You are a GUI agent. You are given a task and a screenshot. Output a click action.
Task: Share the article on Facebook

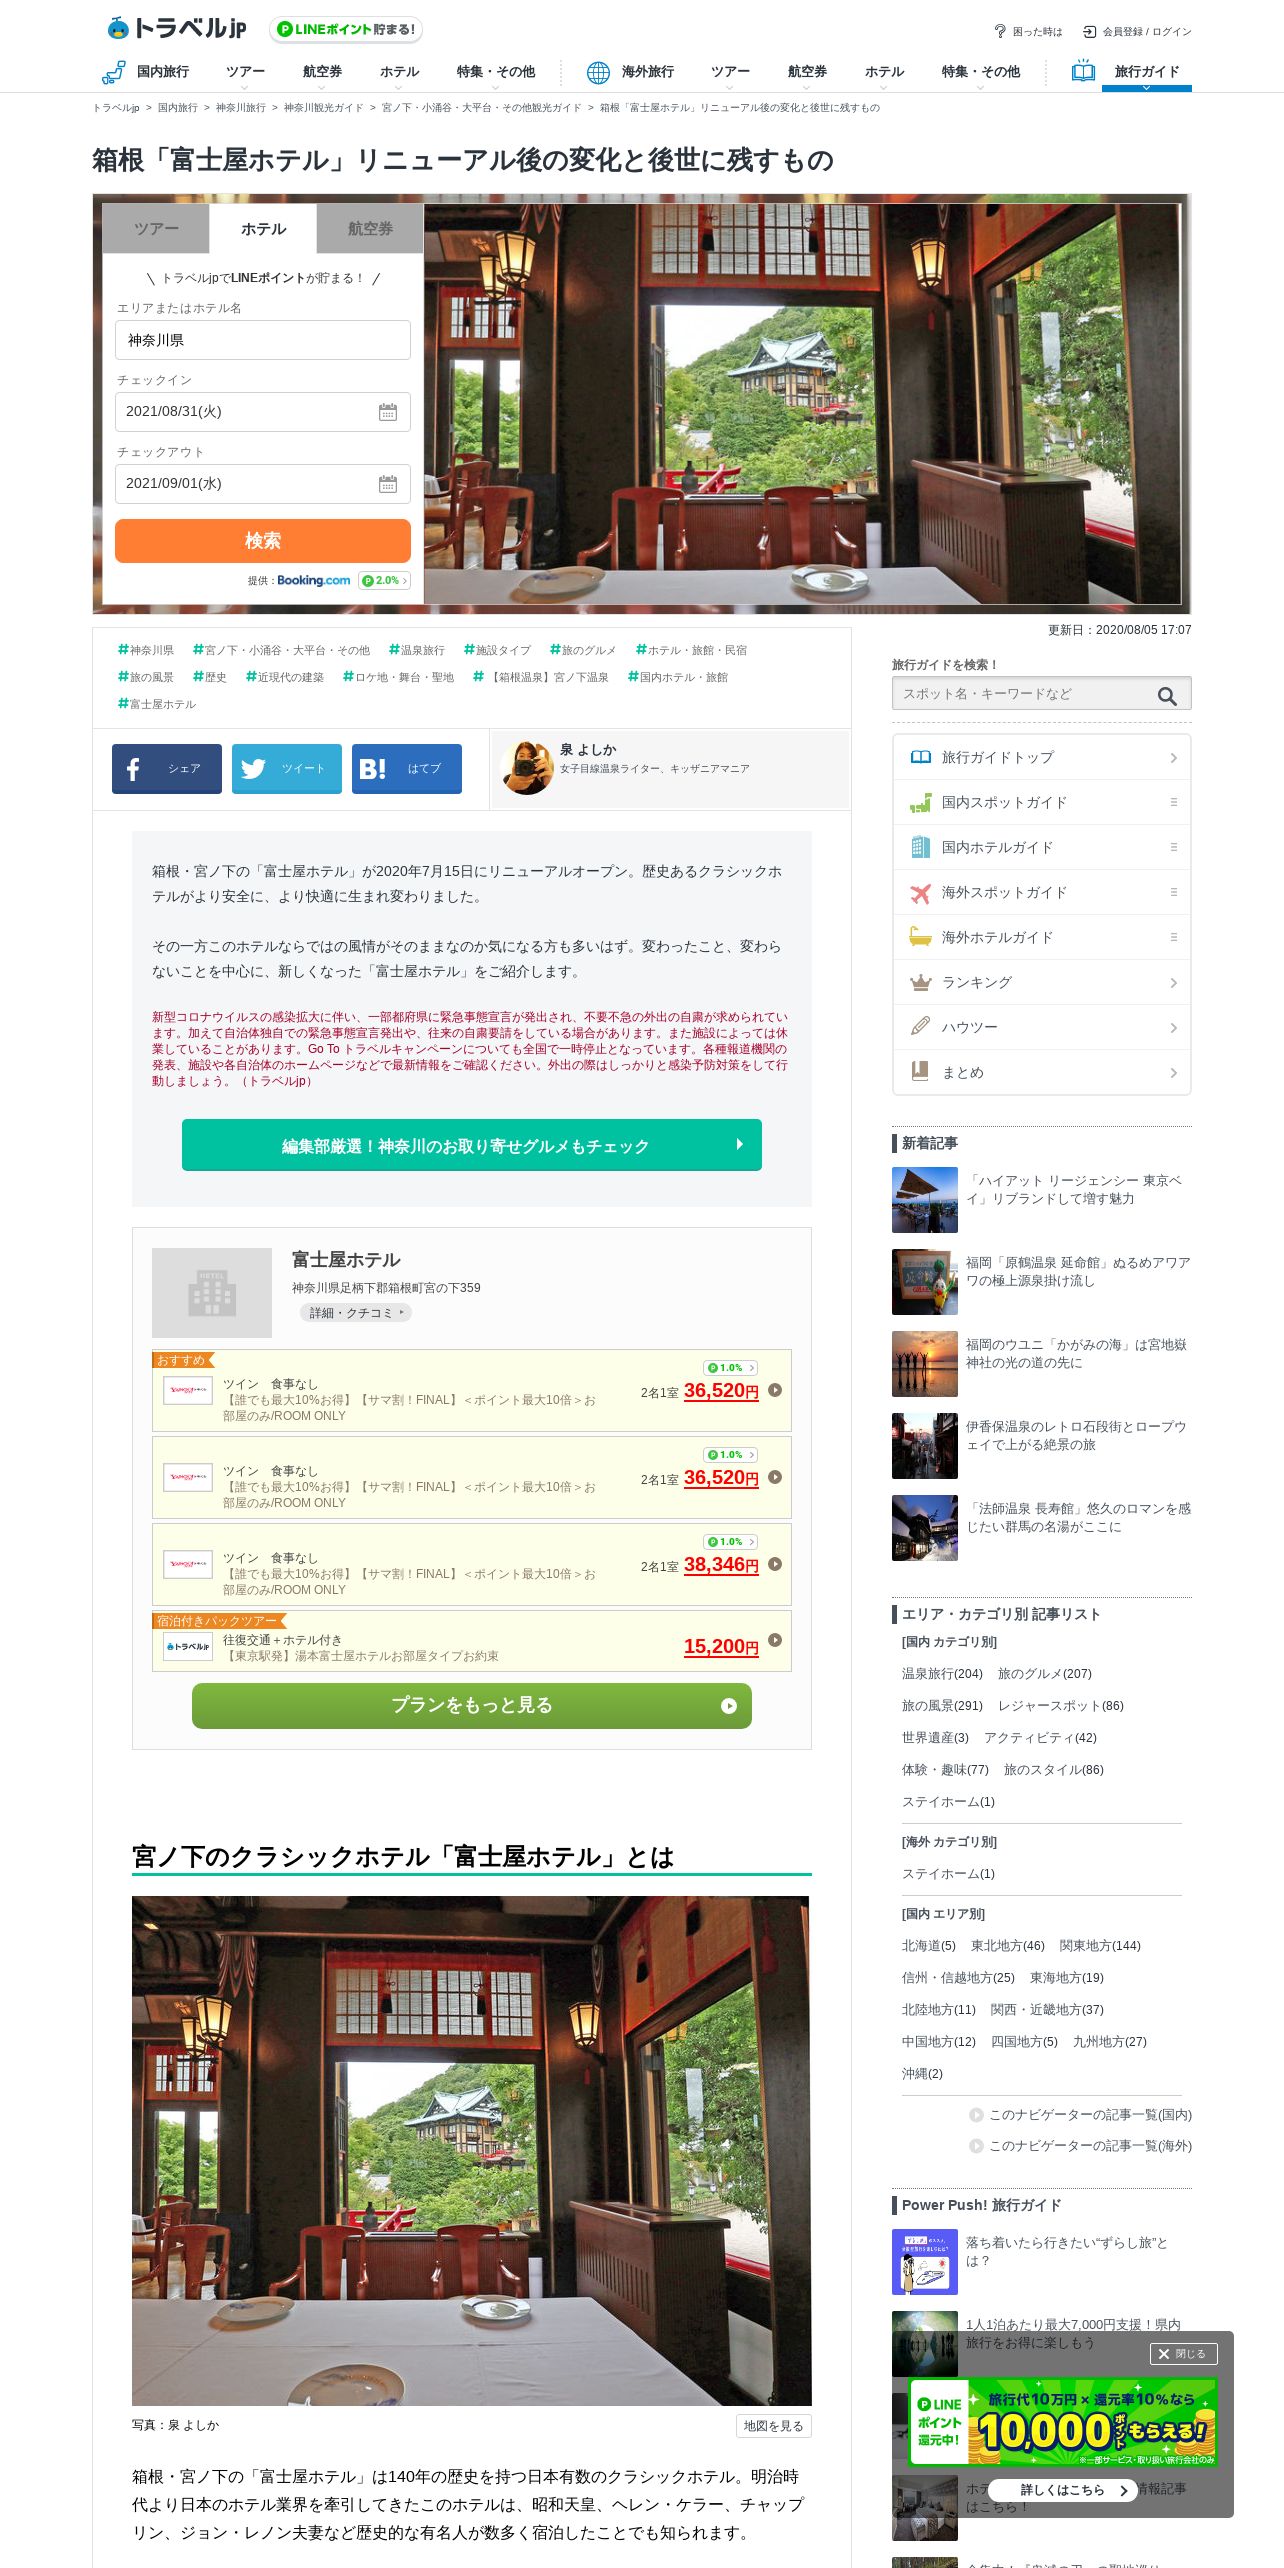pyautogui.click(x=167, y=768)
